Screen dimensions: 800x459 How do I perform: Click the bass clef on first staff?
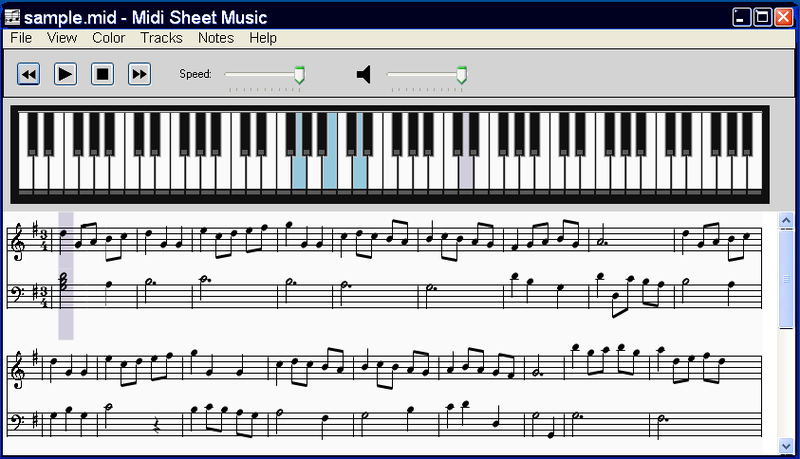18,294
